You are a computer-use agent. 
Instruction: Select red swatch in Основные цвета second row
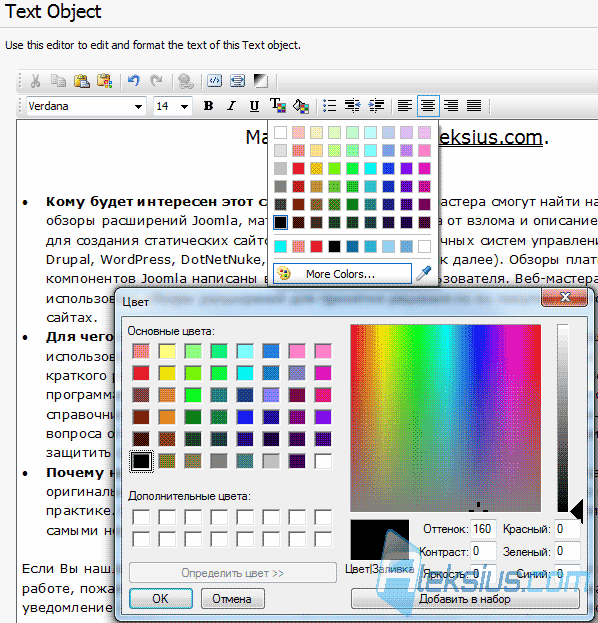tap(141, 373)
